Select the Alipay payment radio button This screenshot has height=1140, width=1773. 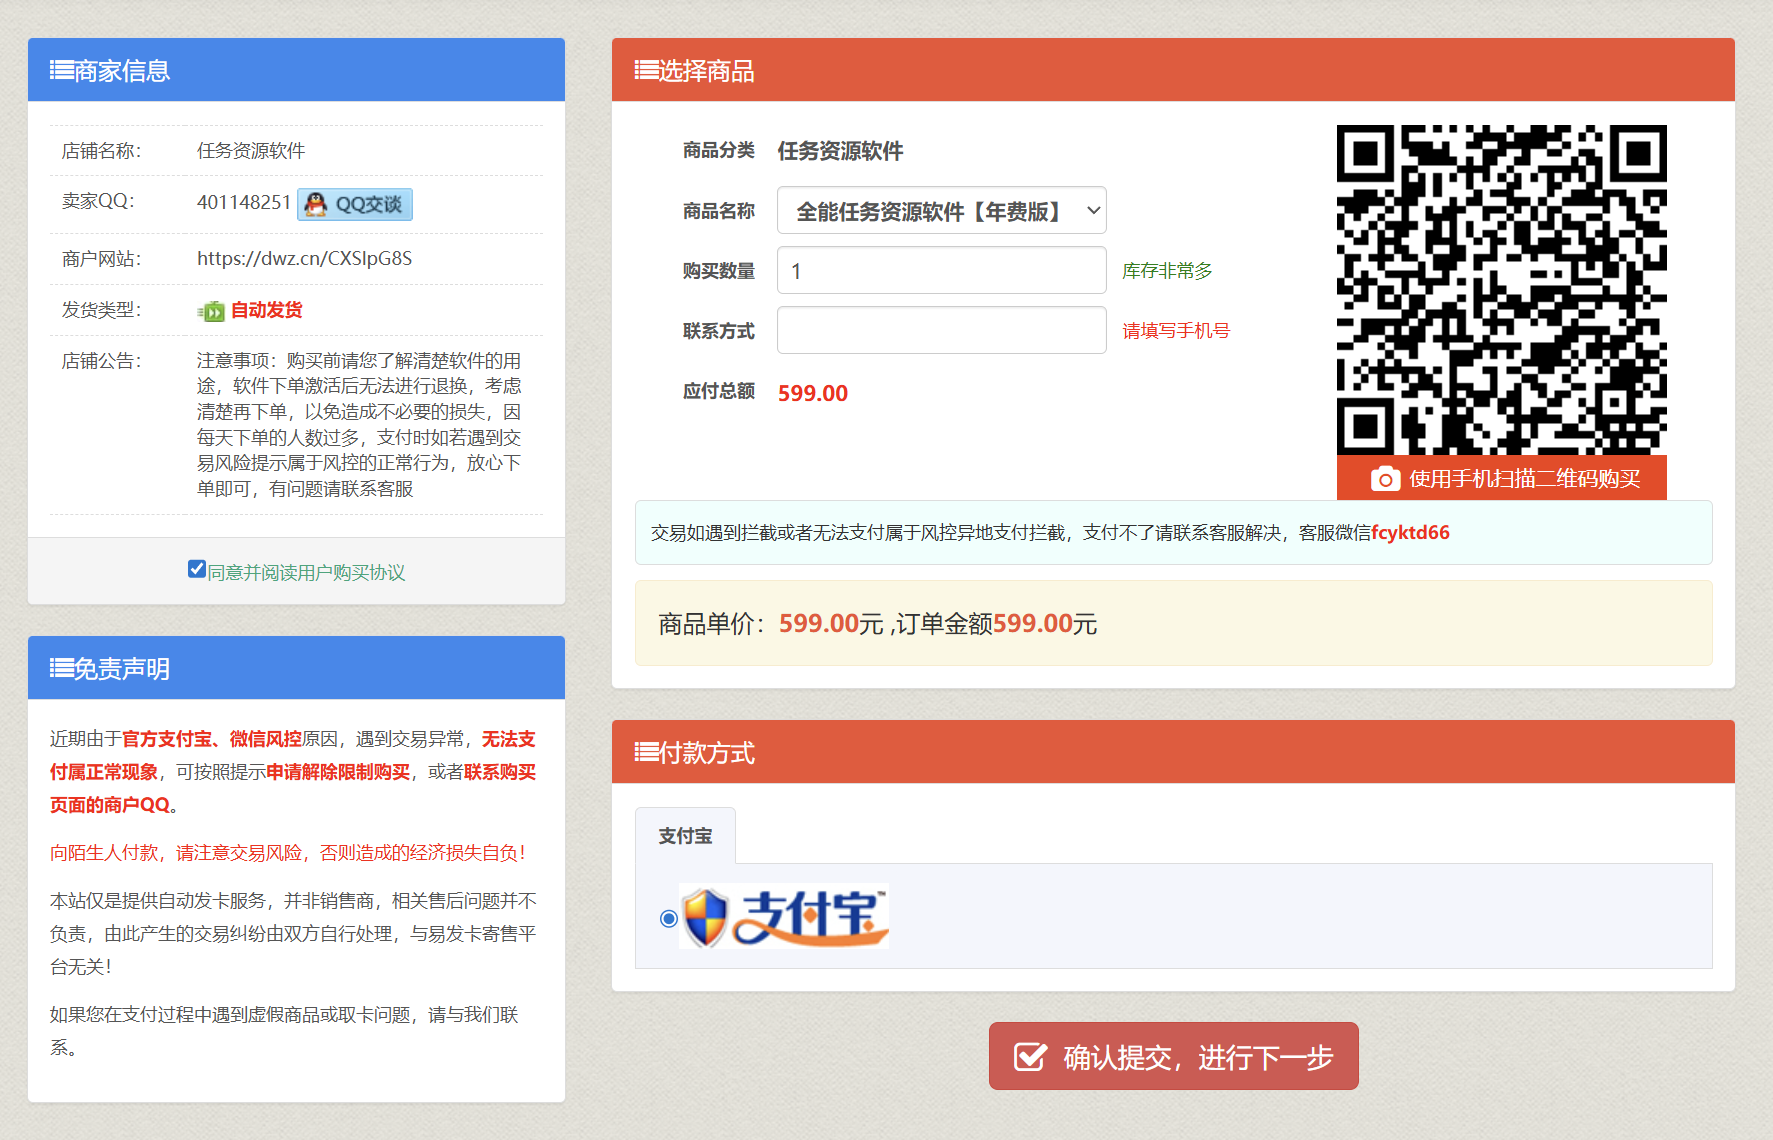[669, 918]
